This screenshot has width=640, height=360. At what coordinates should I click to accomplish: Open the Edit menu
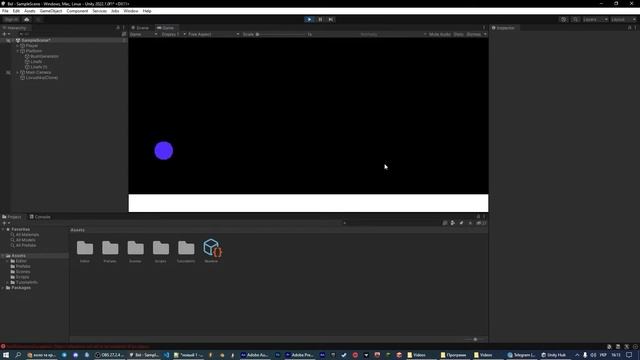[16, 11]
